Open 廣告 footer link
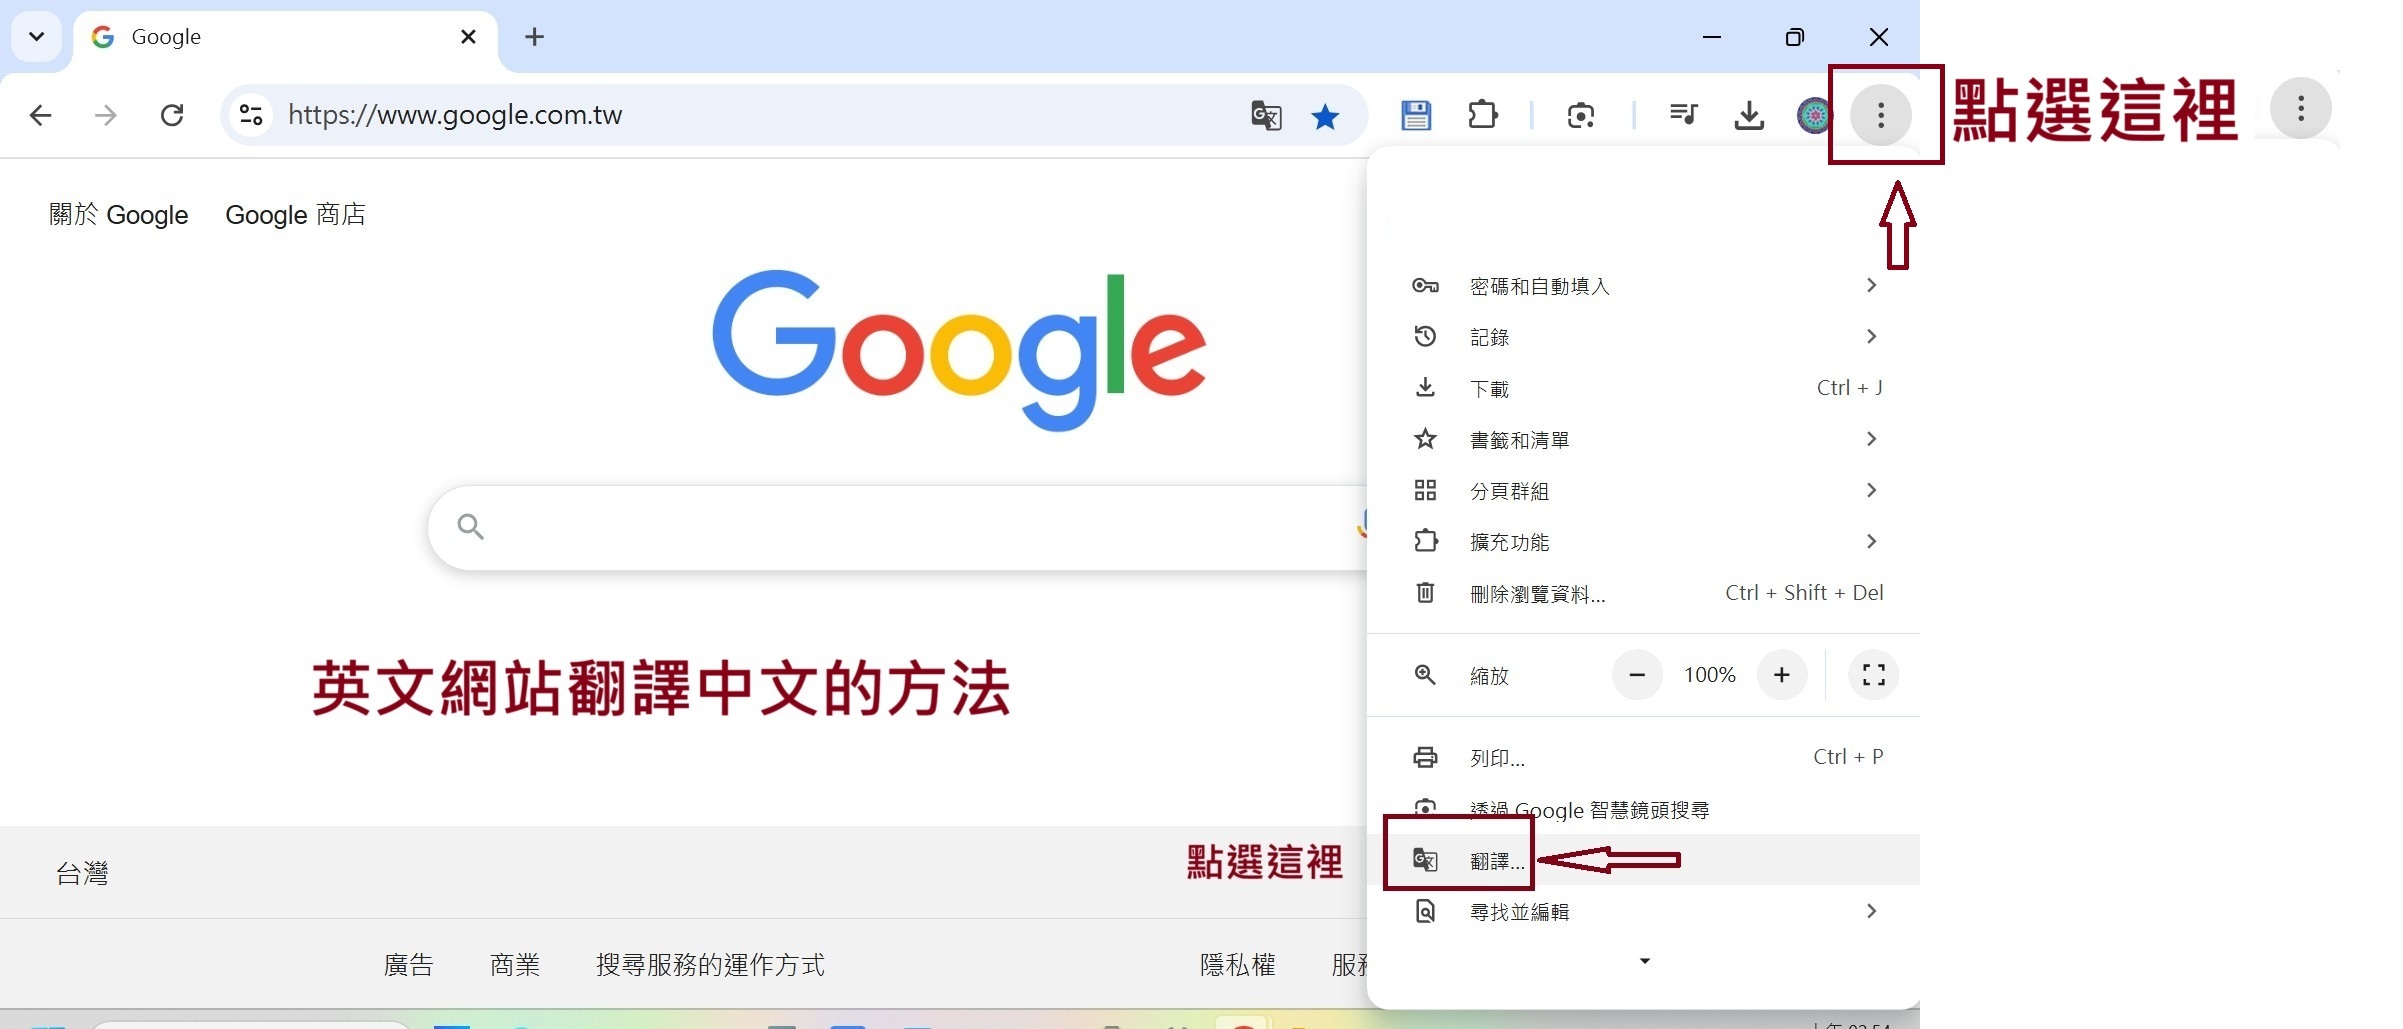The image size is (2403, 1029). point(408,965)
